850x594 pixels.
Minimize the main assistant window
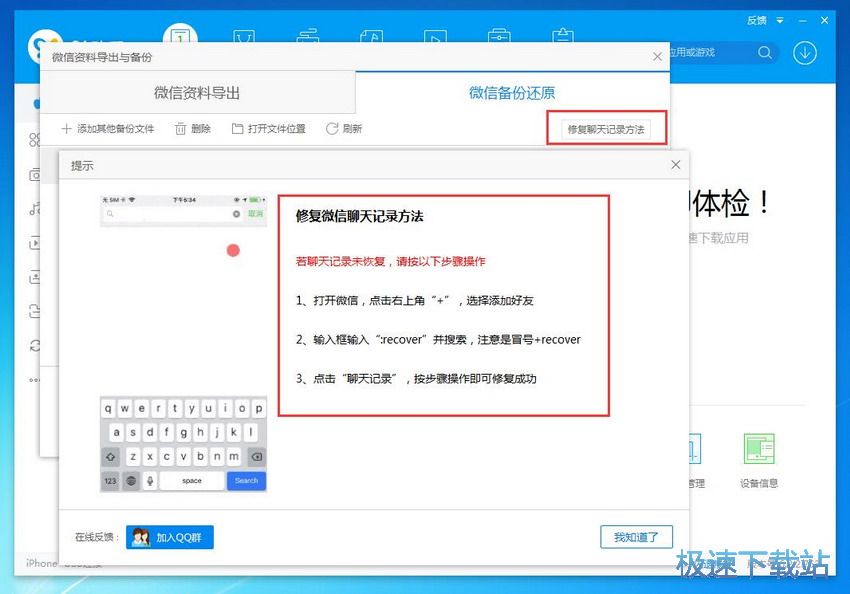(x=803, y=21)
